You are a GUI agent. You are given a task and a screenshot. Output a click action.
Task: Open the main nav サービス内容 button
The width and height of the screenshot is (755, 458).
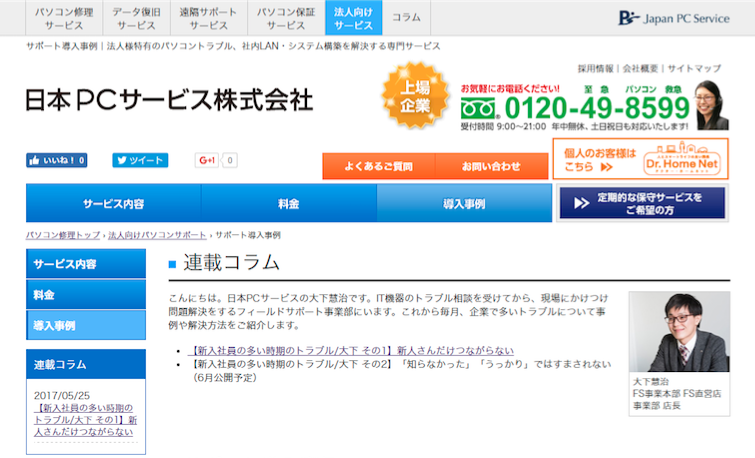[x=114, y=203]
